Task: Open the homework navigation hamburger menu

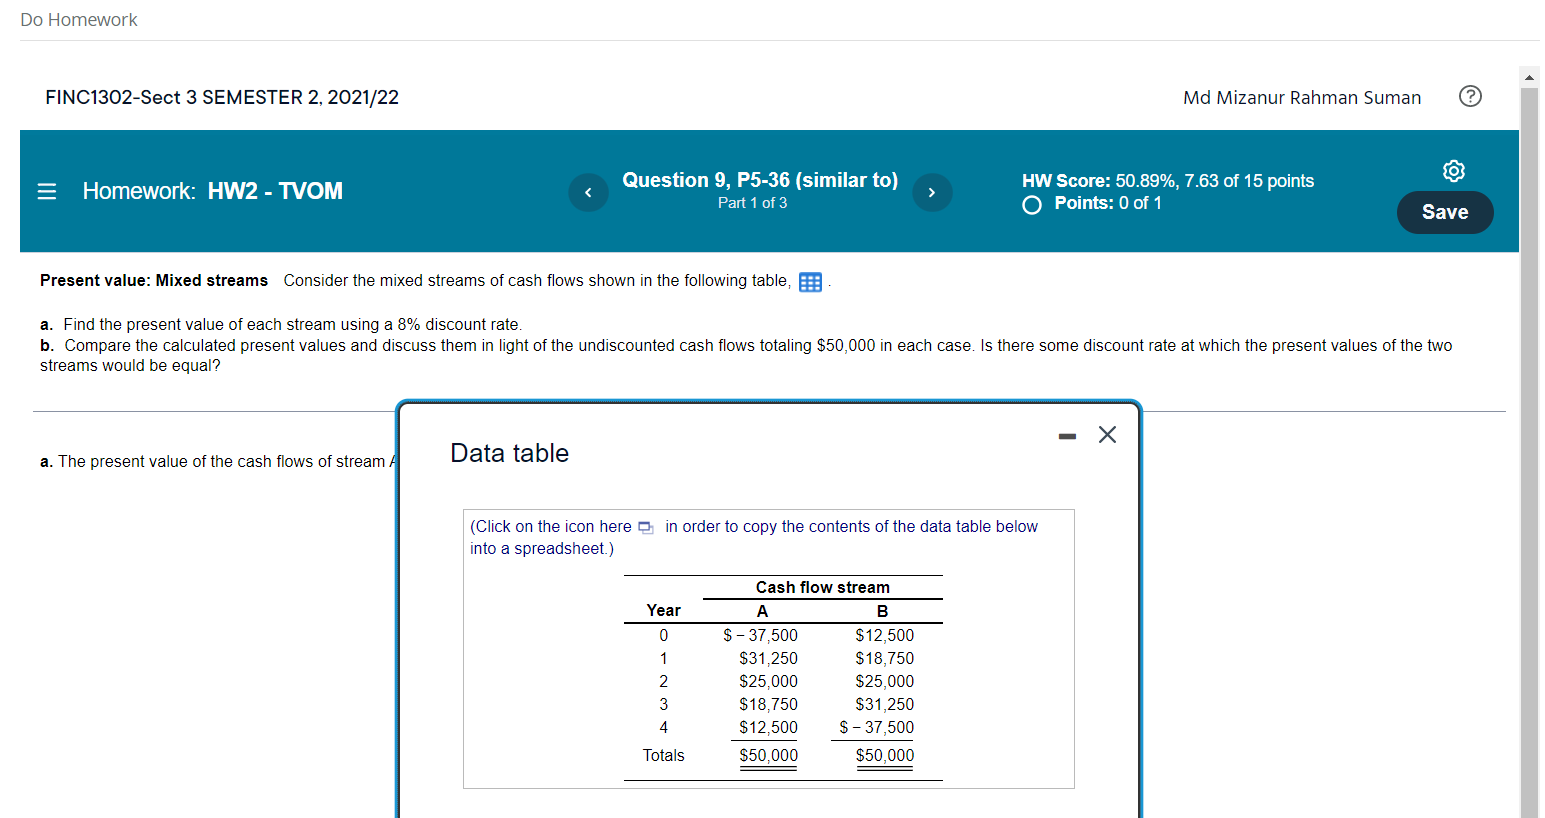Action: pyautogui.click(x=45, y=191)
